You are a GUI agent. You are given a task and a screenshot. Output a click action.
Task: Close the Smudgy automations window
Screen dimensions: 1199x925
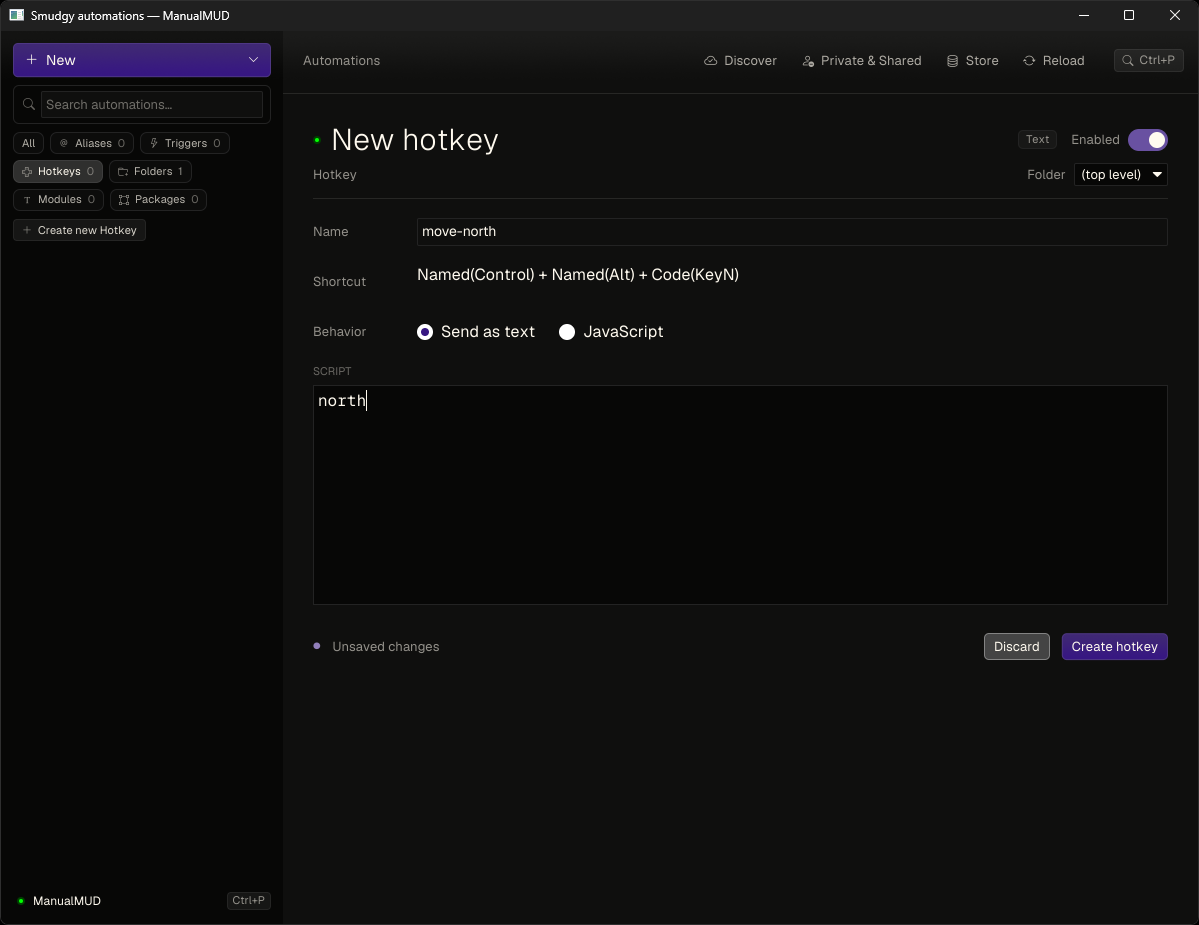tap(1175, 15)
